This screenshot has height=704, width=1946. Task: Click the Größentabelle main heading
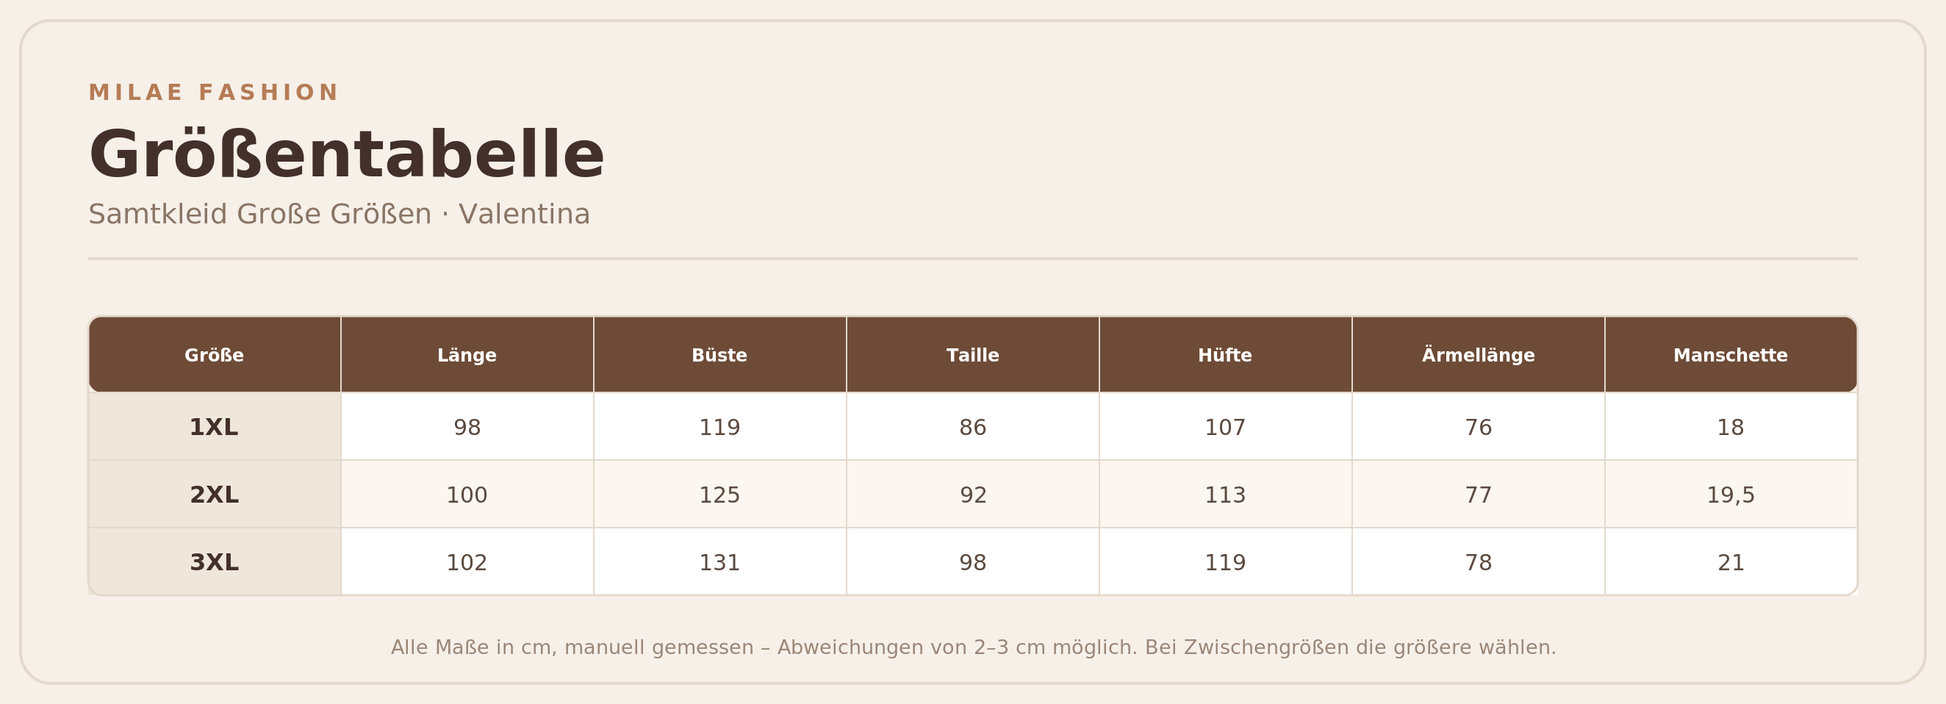346,155
